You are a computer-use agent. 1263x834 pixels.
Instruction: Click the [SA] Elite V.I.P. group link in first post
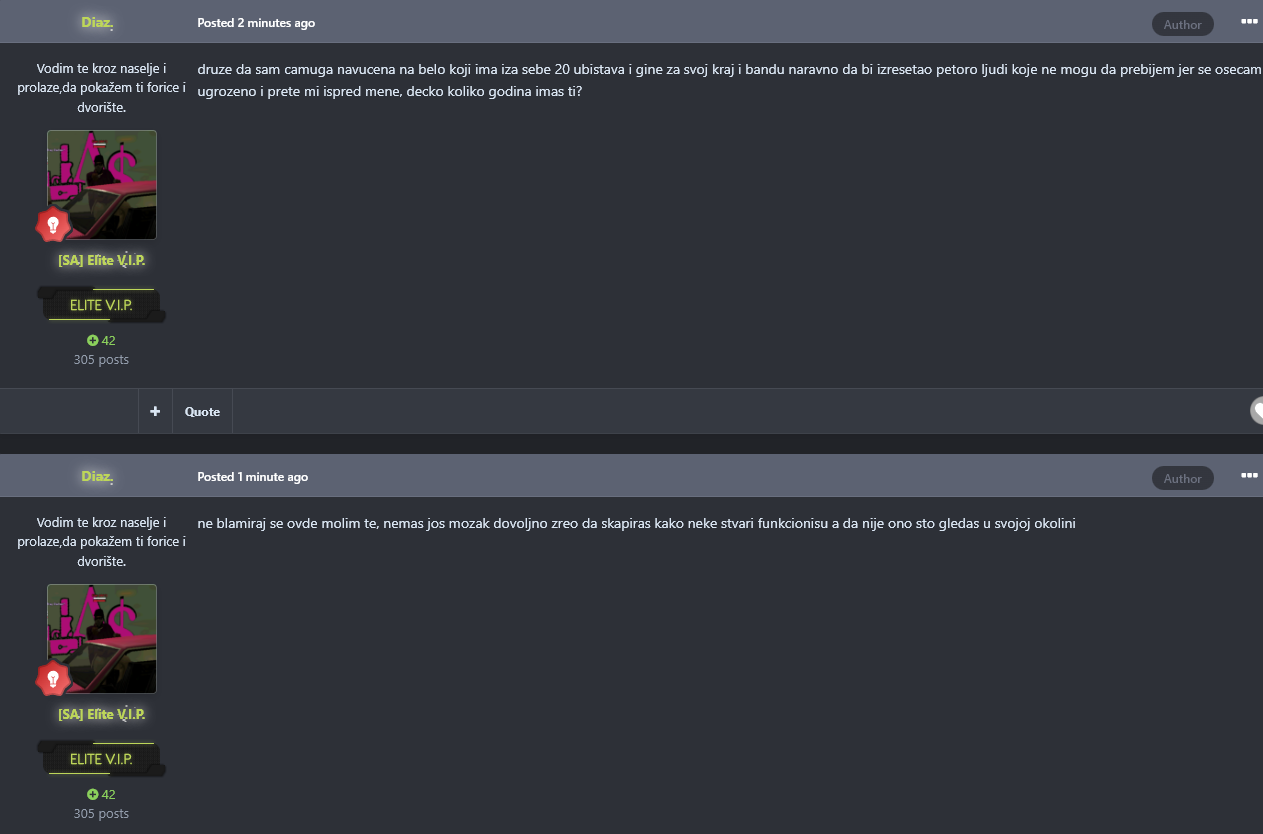102,260
